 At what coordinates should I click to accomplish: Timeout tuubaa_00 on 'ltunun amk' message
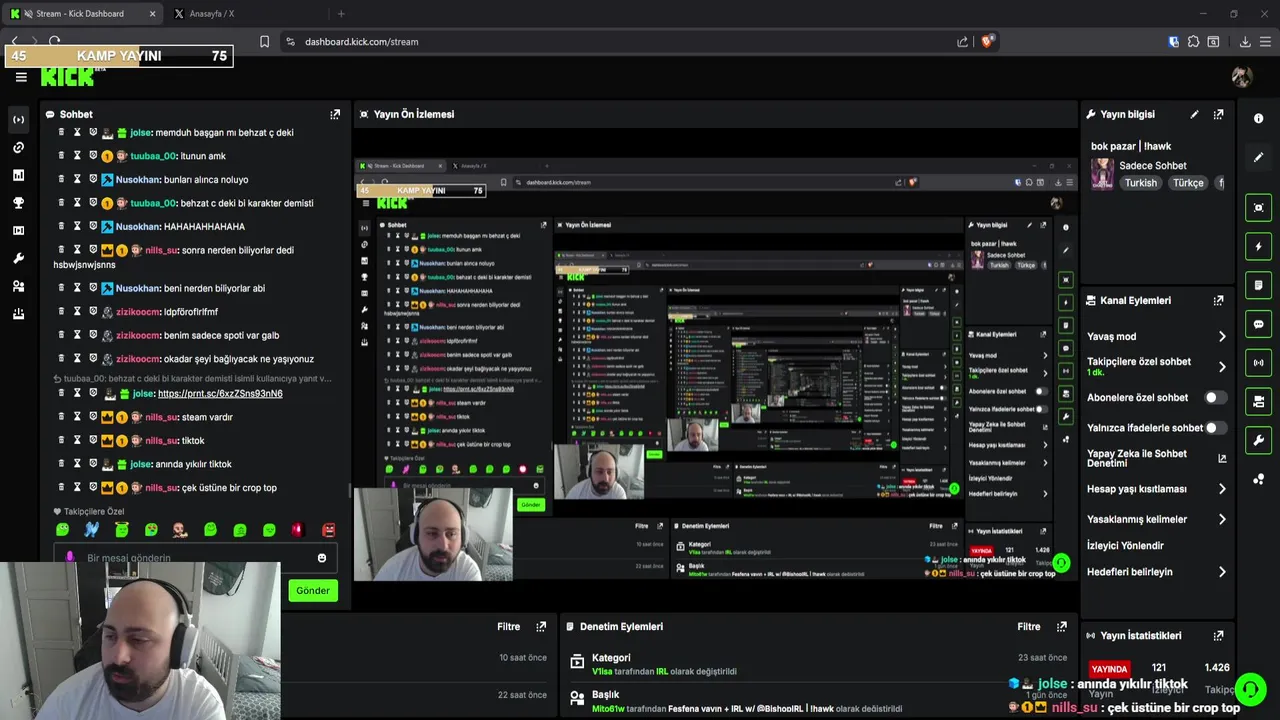[77, 155]
